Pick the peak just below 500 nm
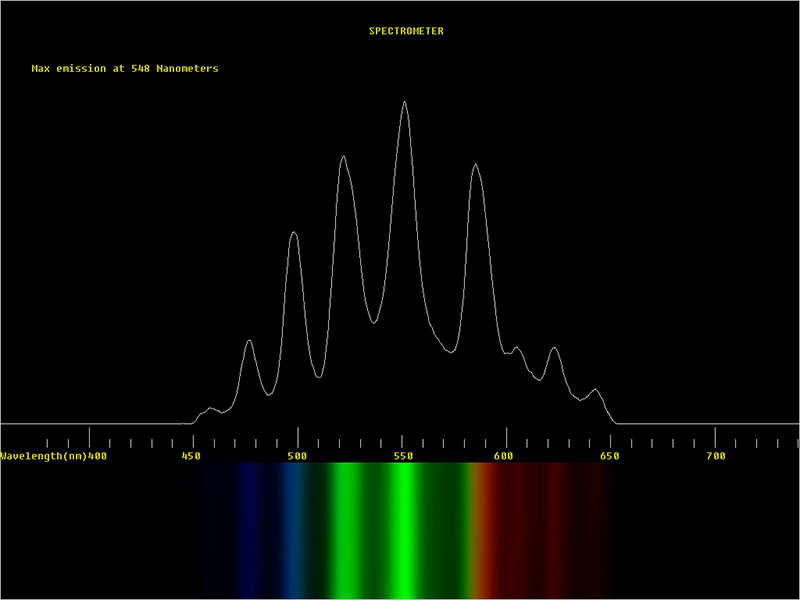 coord(294,233)
